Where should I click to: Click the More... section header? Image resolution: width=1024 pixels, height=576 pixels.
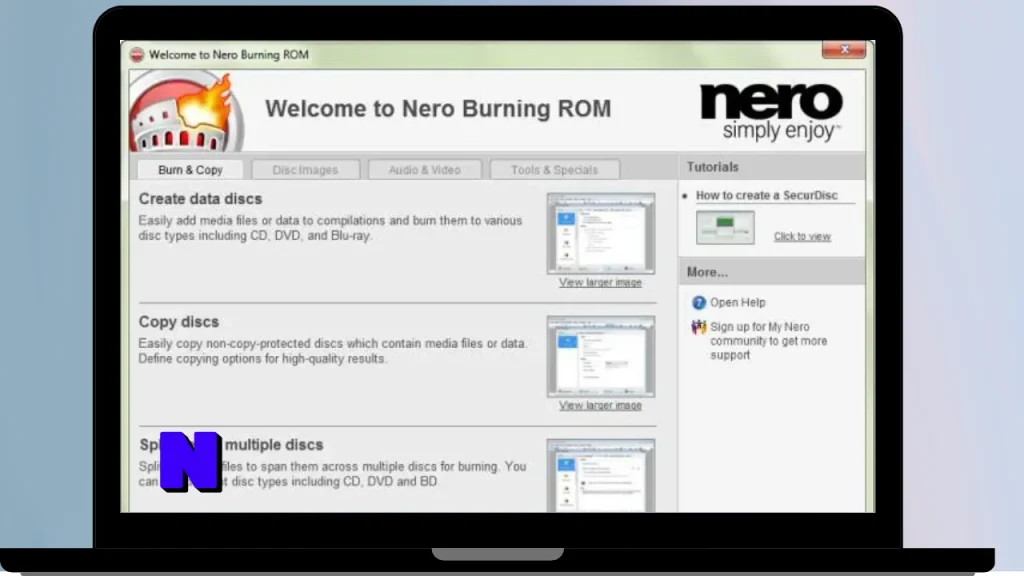pyautogui.click(x=772, y=272)
